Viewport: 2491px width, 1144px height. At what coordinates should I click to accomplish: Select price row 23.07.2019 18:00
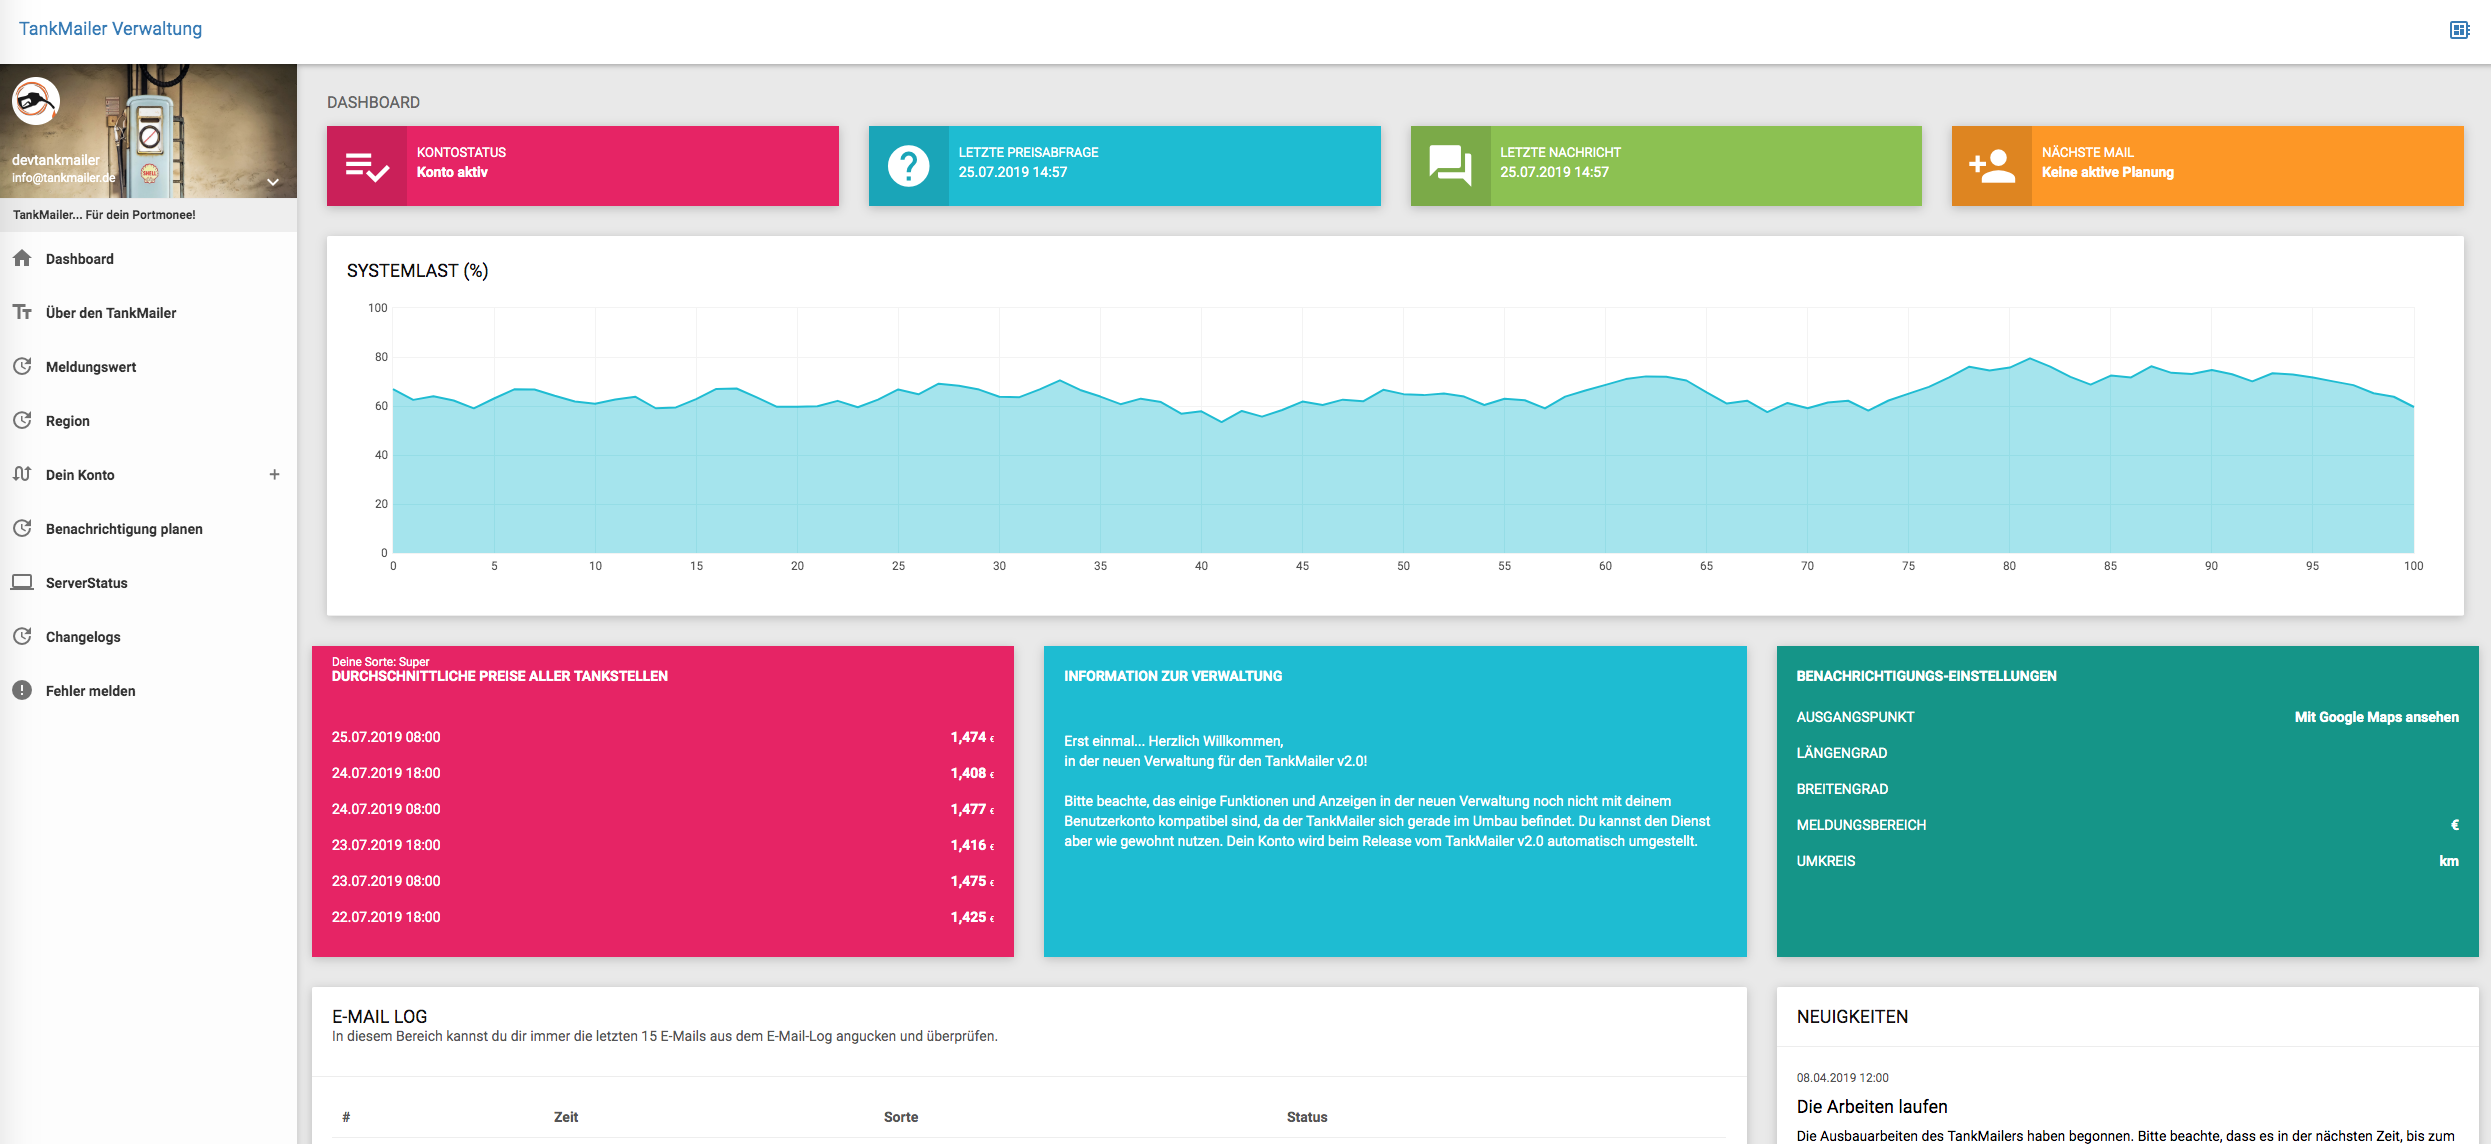pyautogui.click(x=663, y=845)
